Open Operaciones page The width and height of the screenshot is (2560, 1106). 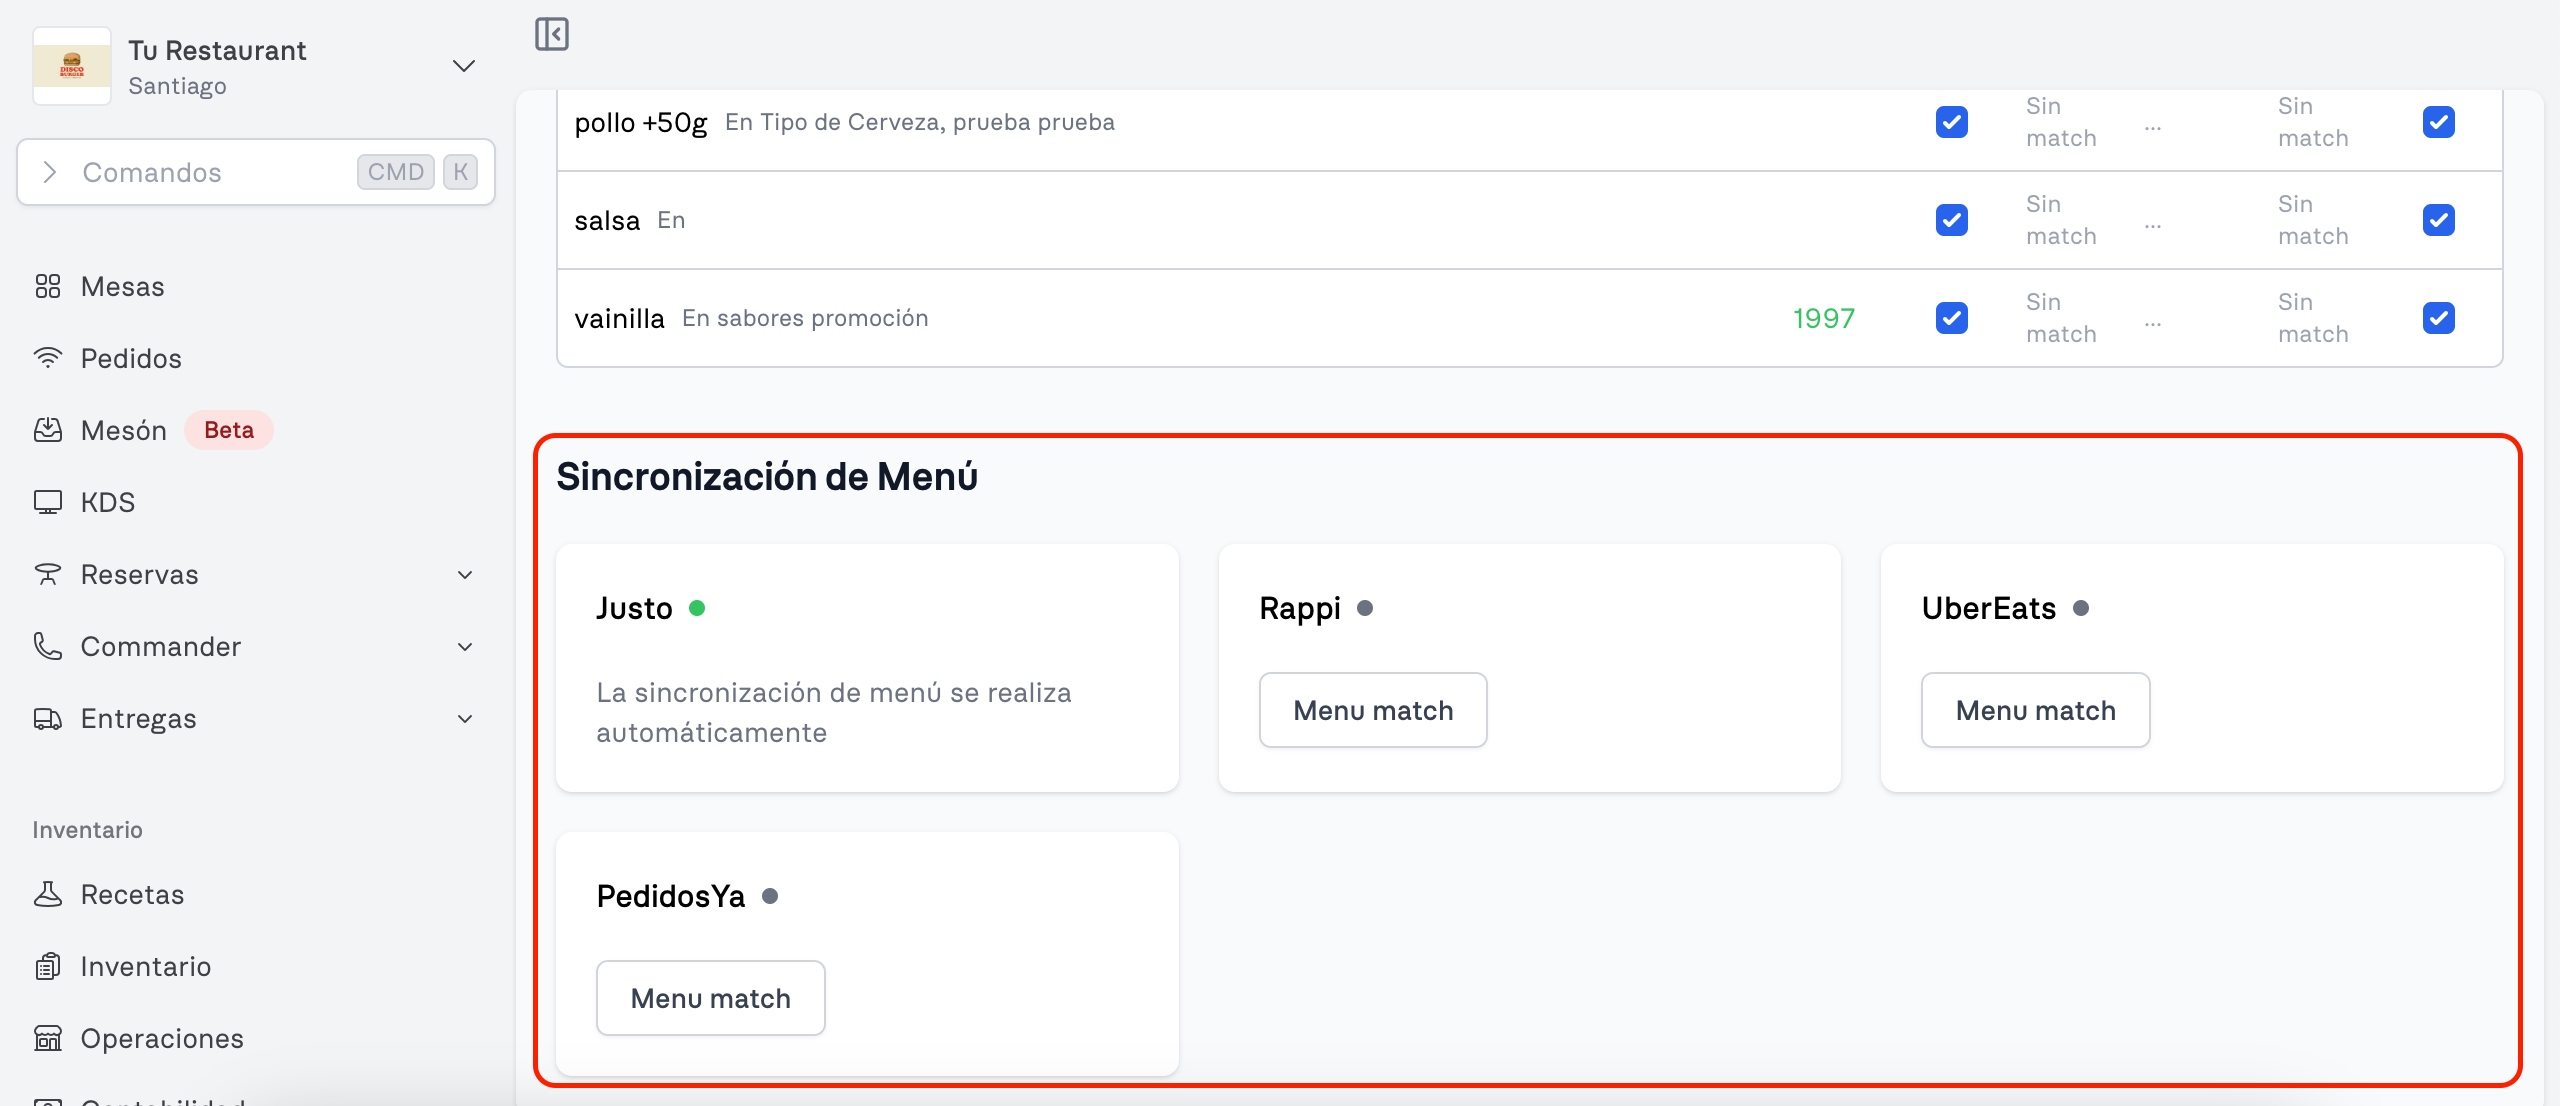pos(162,1039)
